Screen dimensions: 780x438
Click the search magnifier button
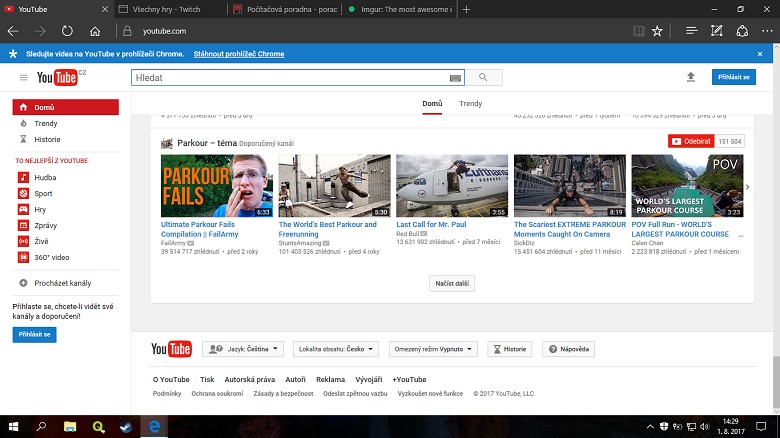[484, 77]
